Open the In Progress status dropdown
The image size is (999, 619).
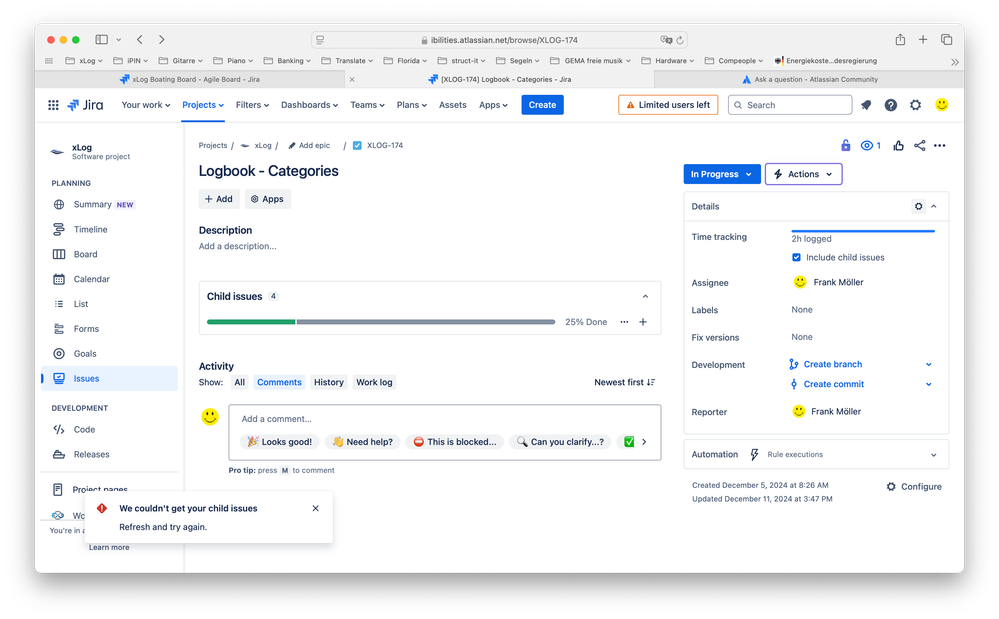(x=722, y=174)
